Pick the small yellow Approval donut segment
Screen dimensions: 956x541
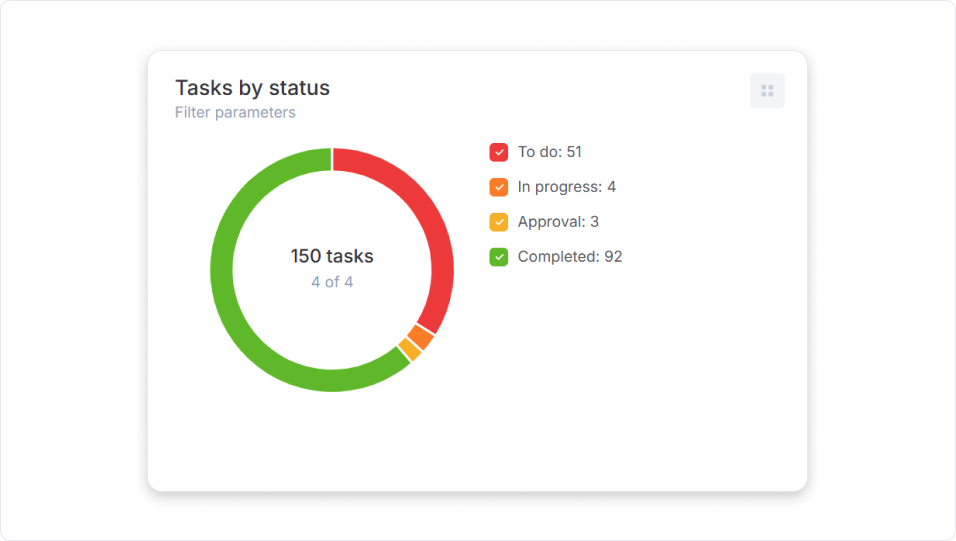point(409,349)
